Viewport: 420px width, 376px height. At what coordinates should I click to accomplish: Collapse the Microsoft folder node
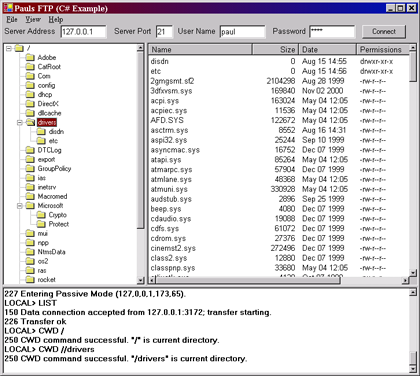(x=20, y=206)
